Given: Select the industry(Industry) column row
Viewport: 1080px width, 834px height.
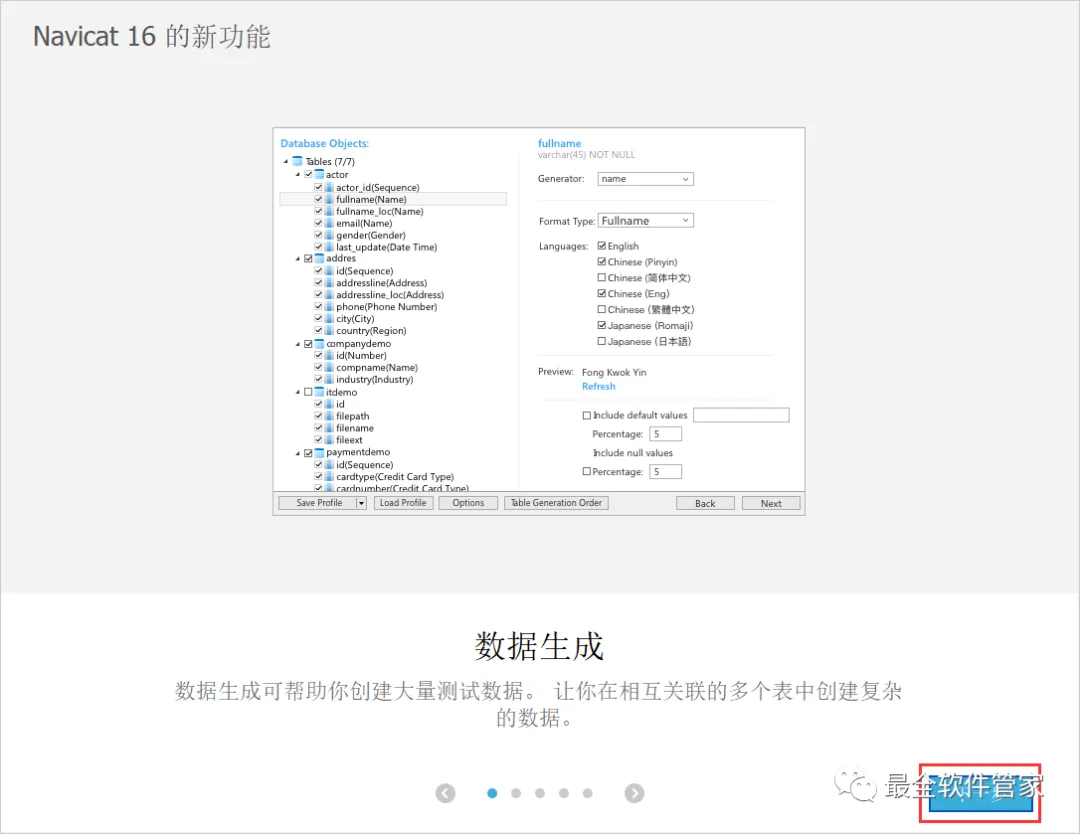Looking at the screenshot, I should click(375, 379).
